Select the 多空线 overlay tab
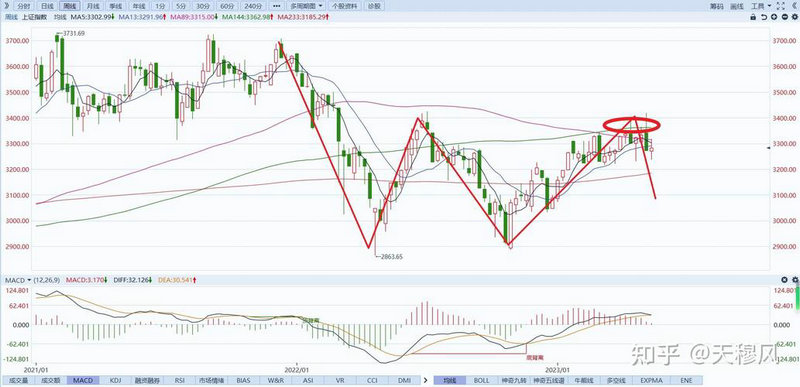Image resolution: width=800 pixels, height=387 pixels. point(616,380)
